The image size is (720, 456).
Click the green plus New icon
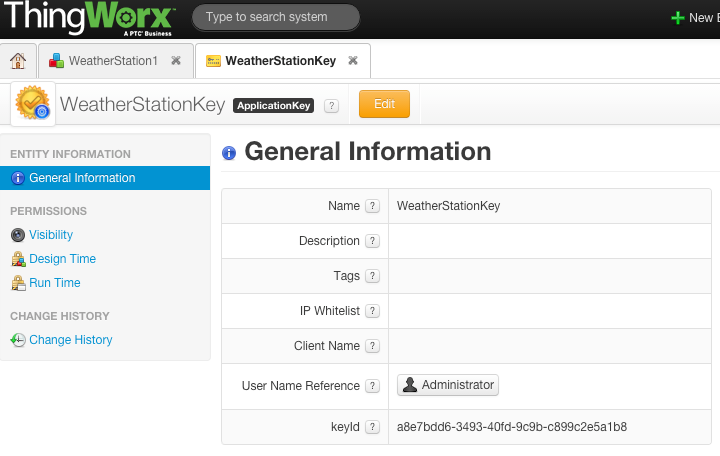click(x=678, y=18)
